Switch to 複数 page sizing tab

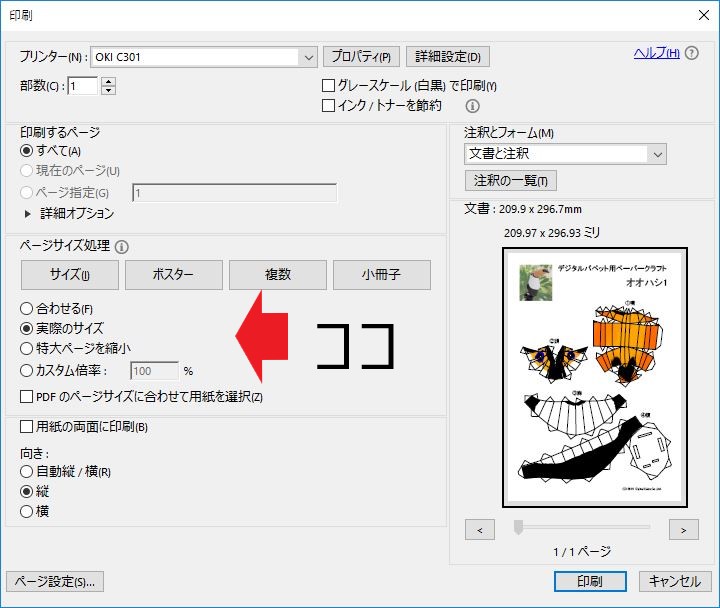[x=278, y=275]
